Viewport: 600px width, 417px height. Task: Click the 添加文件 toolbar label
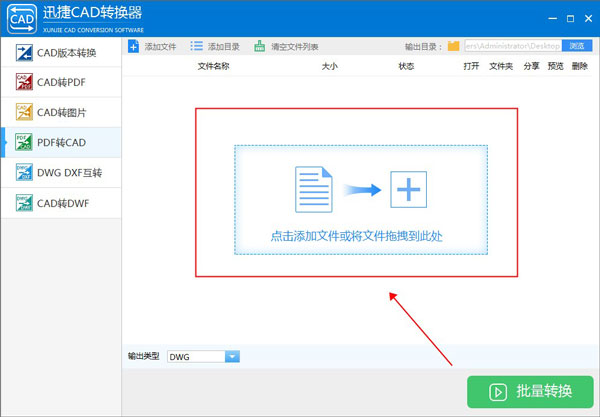[x=160, y=47]
